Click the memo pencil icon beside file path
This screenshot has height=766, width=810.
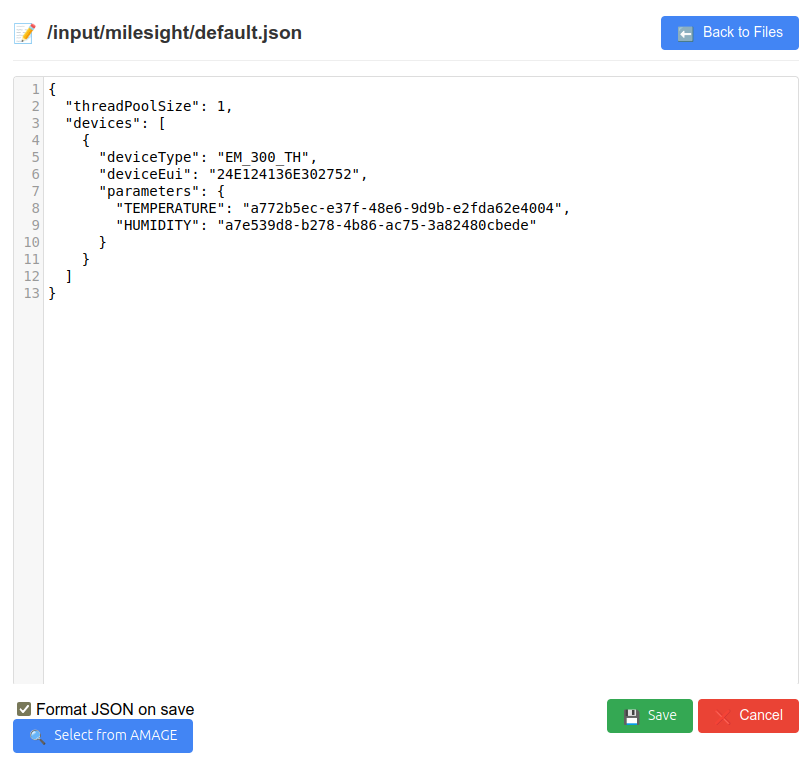tap(24, 33)
